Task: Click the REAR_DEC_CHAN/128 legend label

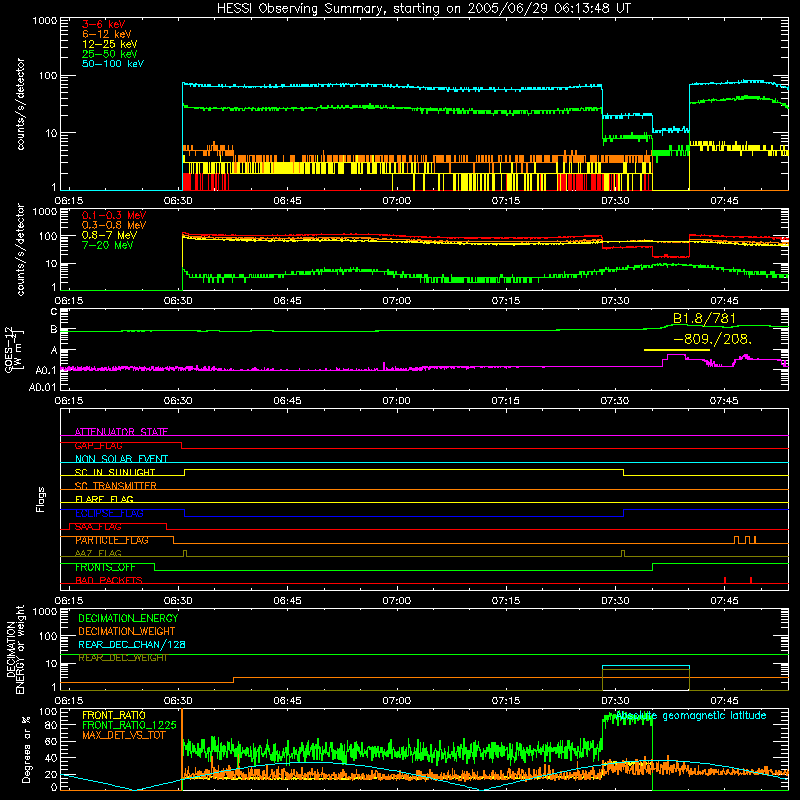Action: click(x=132, y=645)
